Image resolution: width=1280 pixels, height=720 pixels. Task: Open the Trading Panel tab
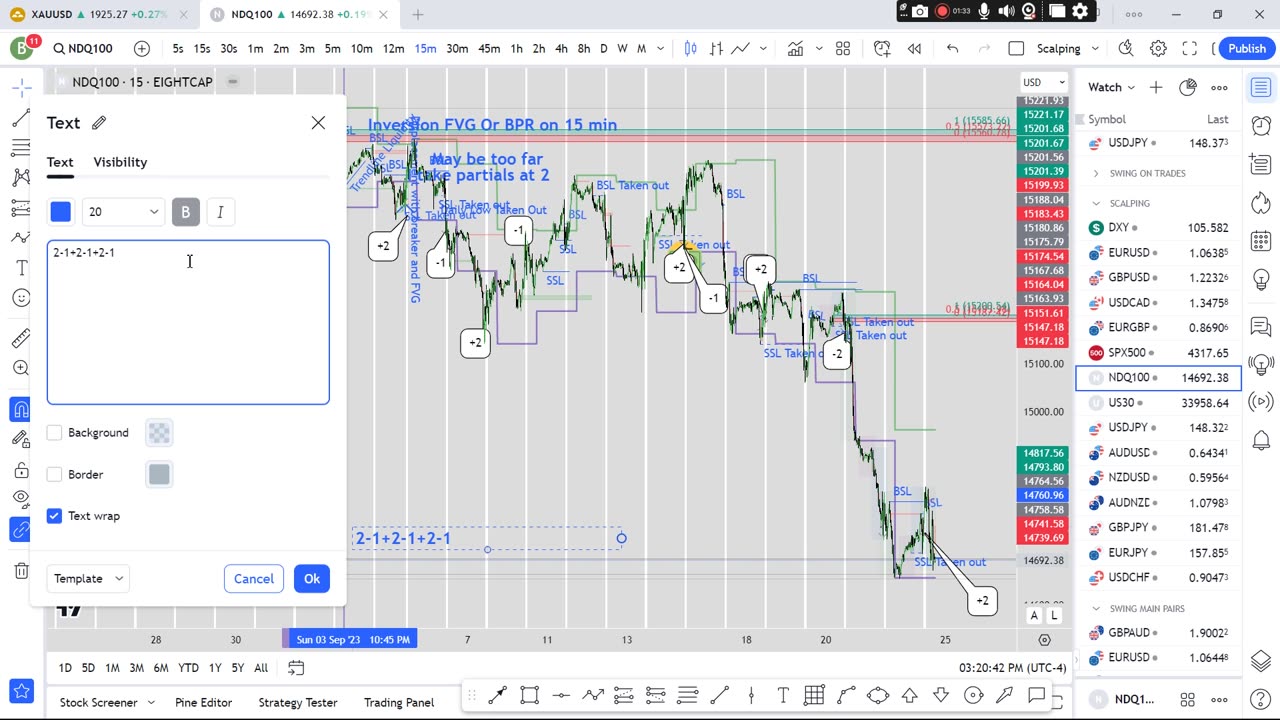(399, 702)
